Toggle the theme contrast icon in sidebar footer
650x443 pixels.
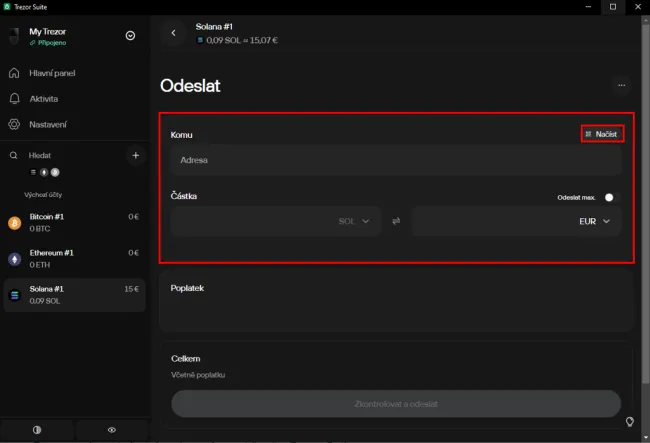tap(37, 429)
